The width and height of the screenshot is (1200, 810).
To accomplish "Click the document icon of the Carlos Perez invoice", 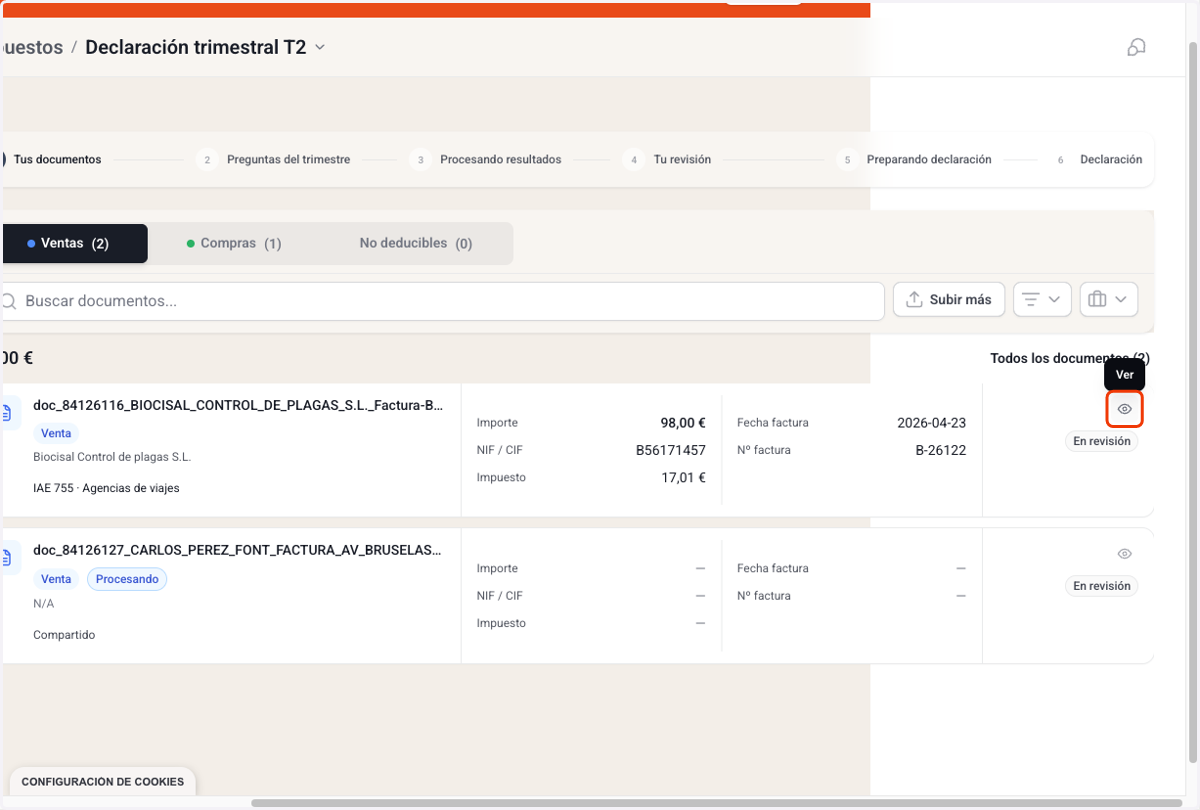I will pyautogui.click(x=8, y=558).
